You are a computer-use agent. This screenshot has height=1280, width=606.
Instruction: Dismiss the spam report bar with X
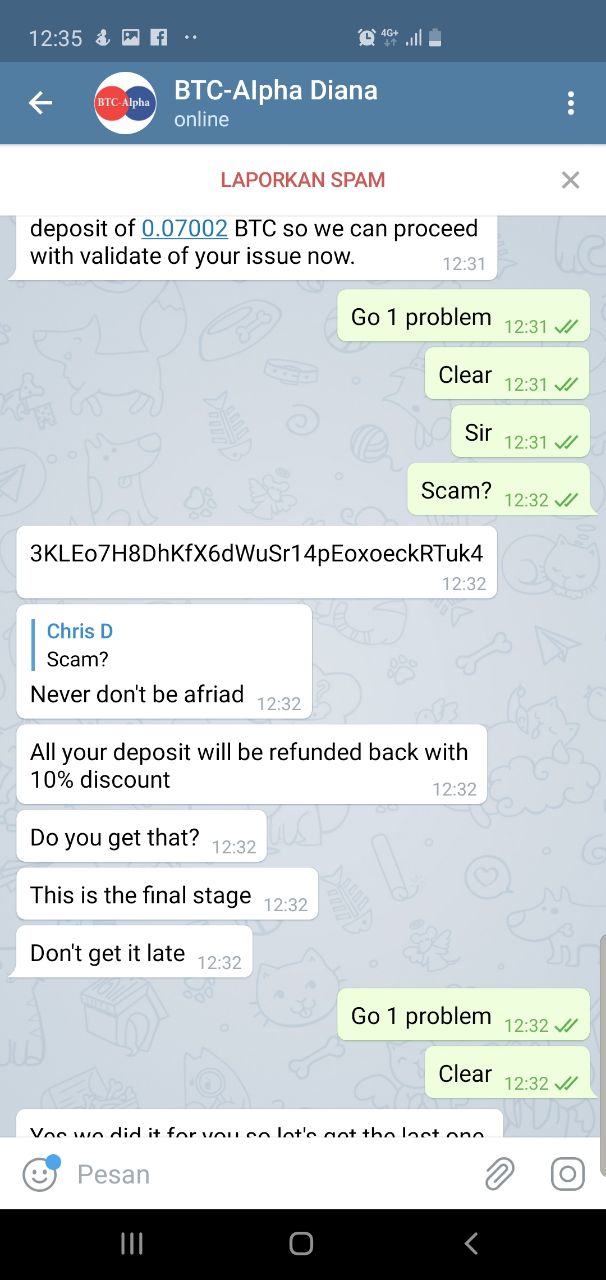pos(570,180)
